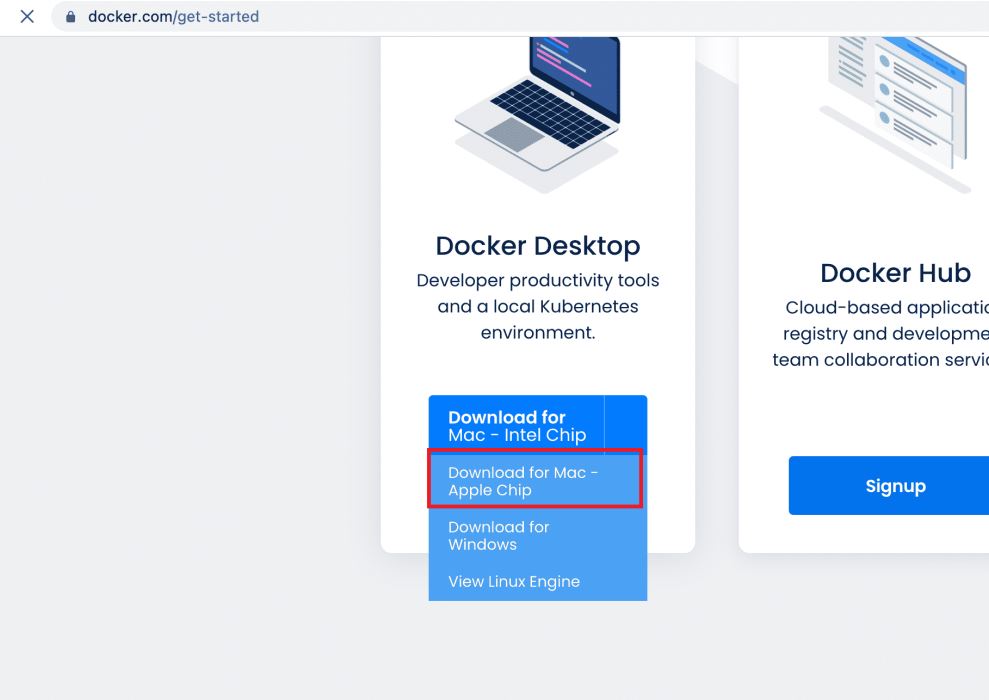This screenshot has width=989, height=700.
Task: Click the "Docker Hub" heading
Action: [895, 272]
